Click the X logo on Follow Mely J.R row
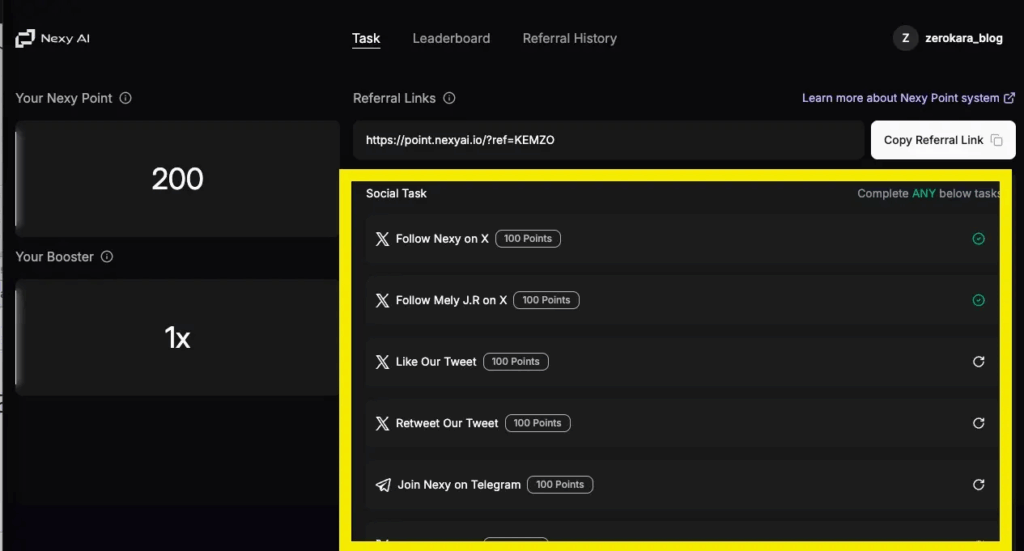Image resolution: width=1024 pixels, height=551 pixels. coord(382,300)
